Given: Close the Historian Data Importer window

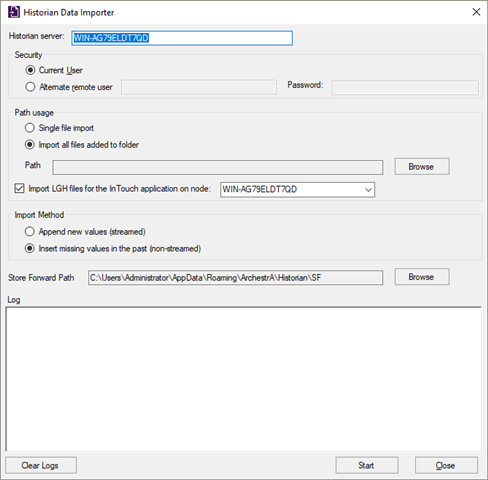Looking at the screenshot, I should point(476,12).
